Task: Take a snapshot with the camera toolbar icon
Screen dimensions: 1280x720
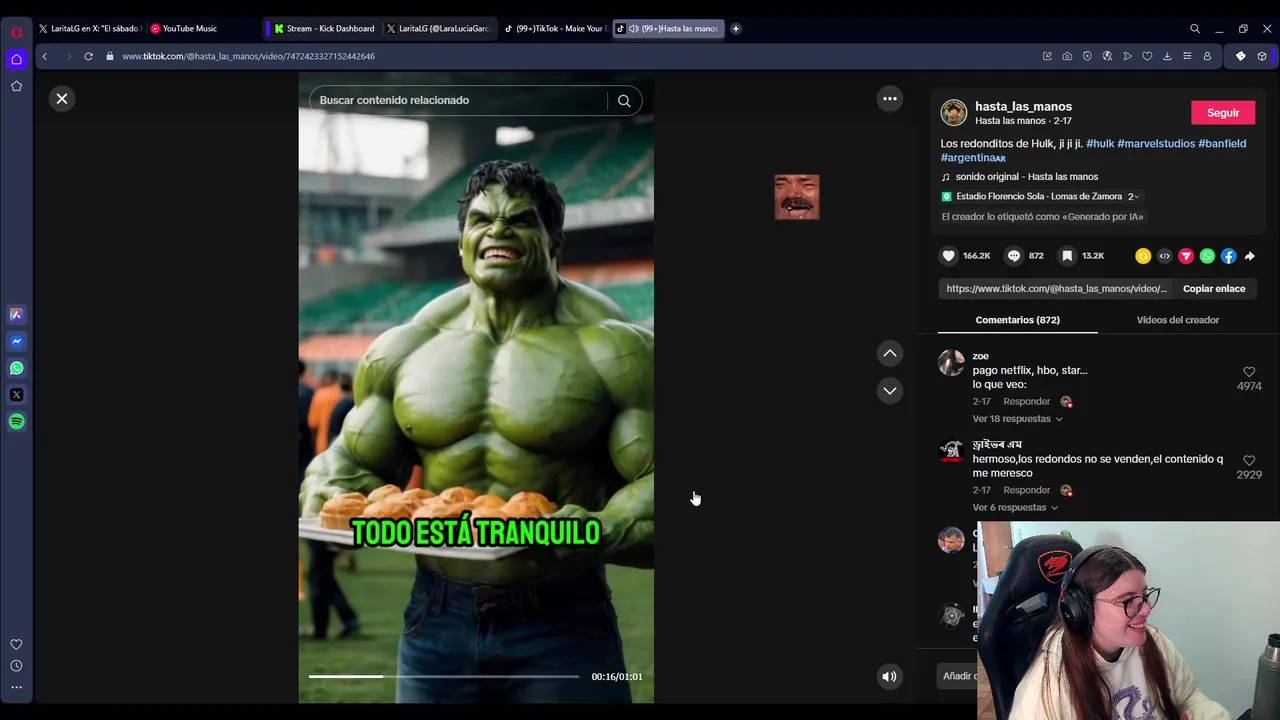Action: (1067, 57)
